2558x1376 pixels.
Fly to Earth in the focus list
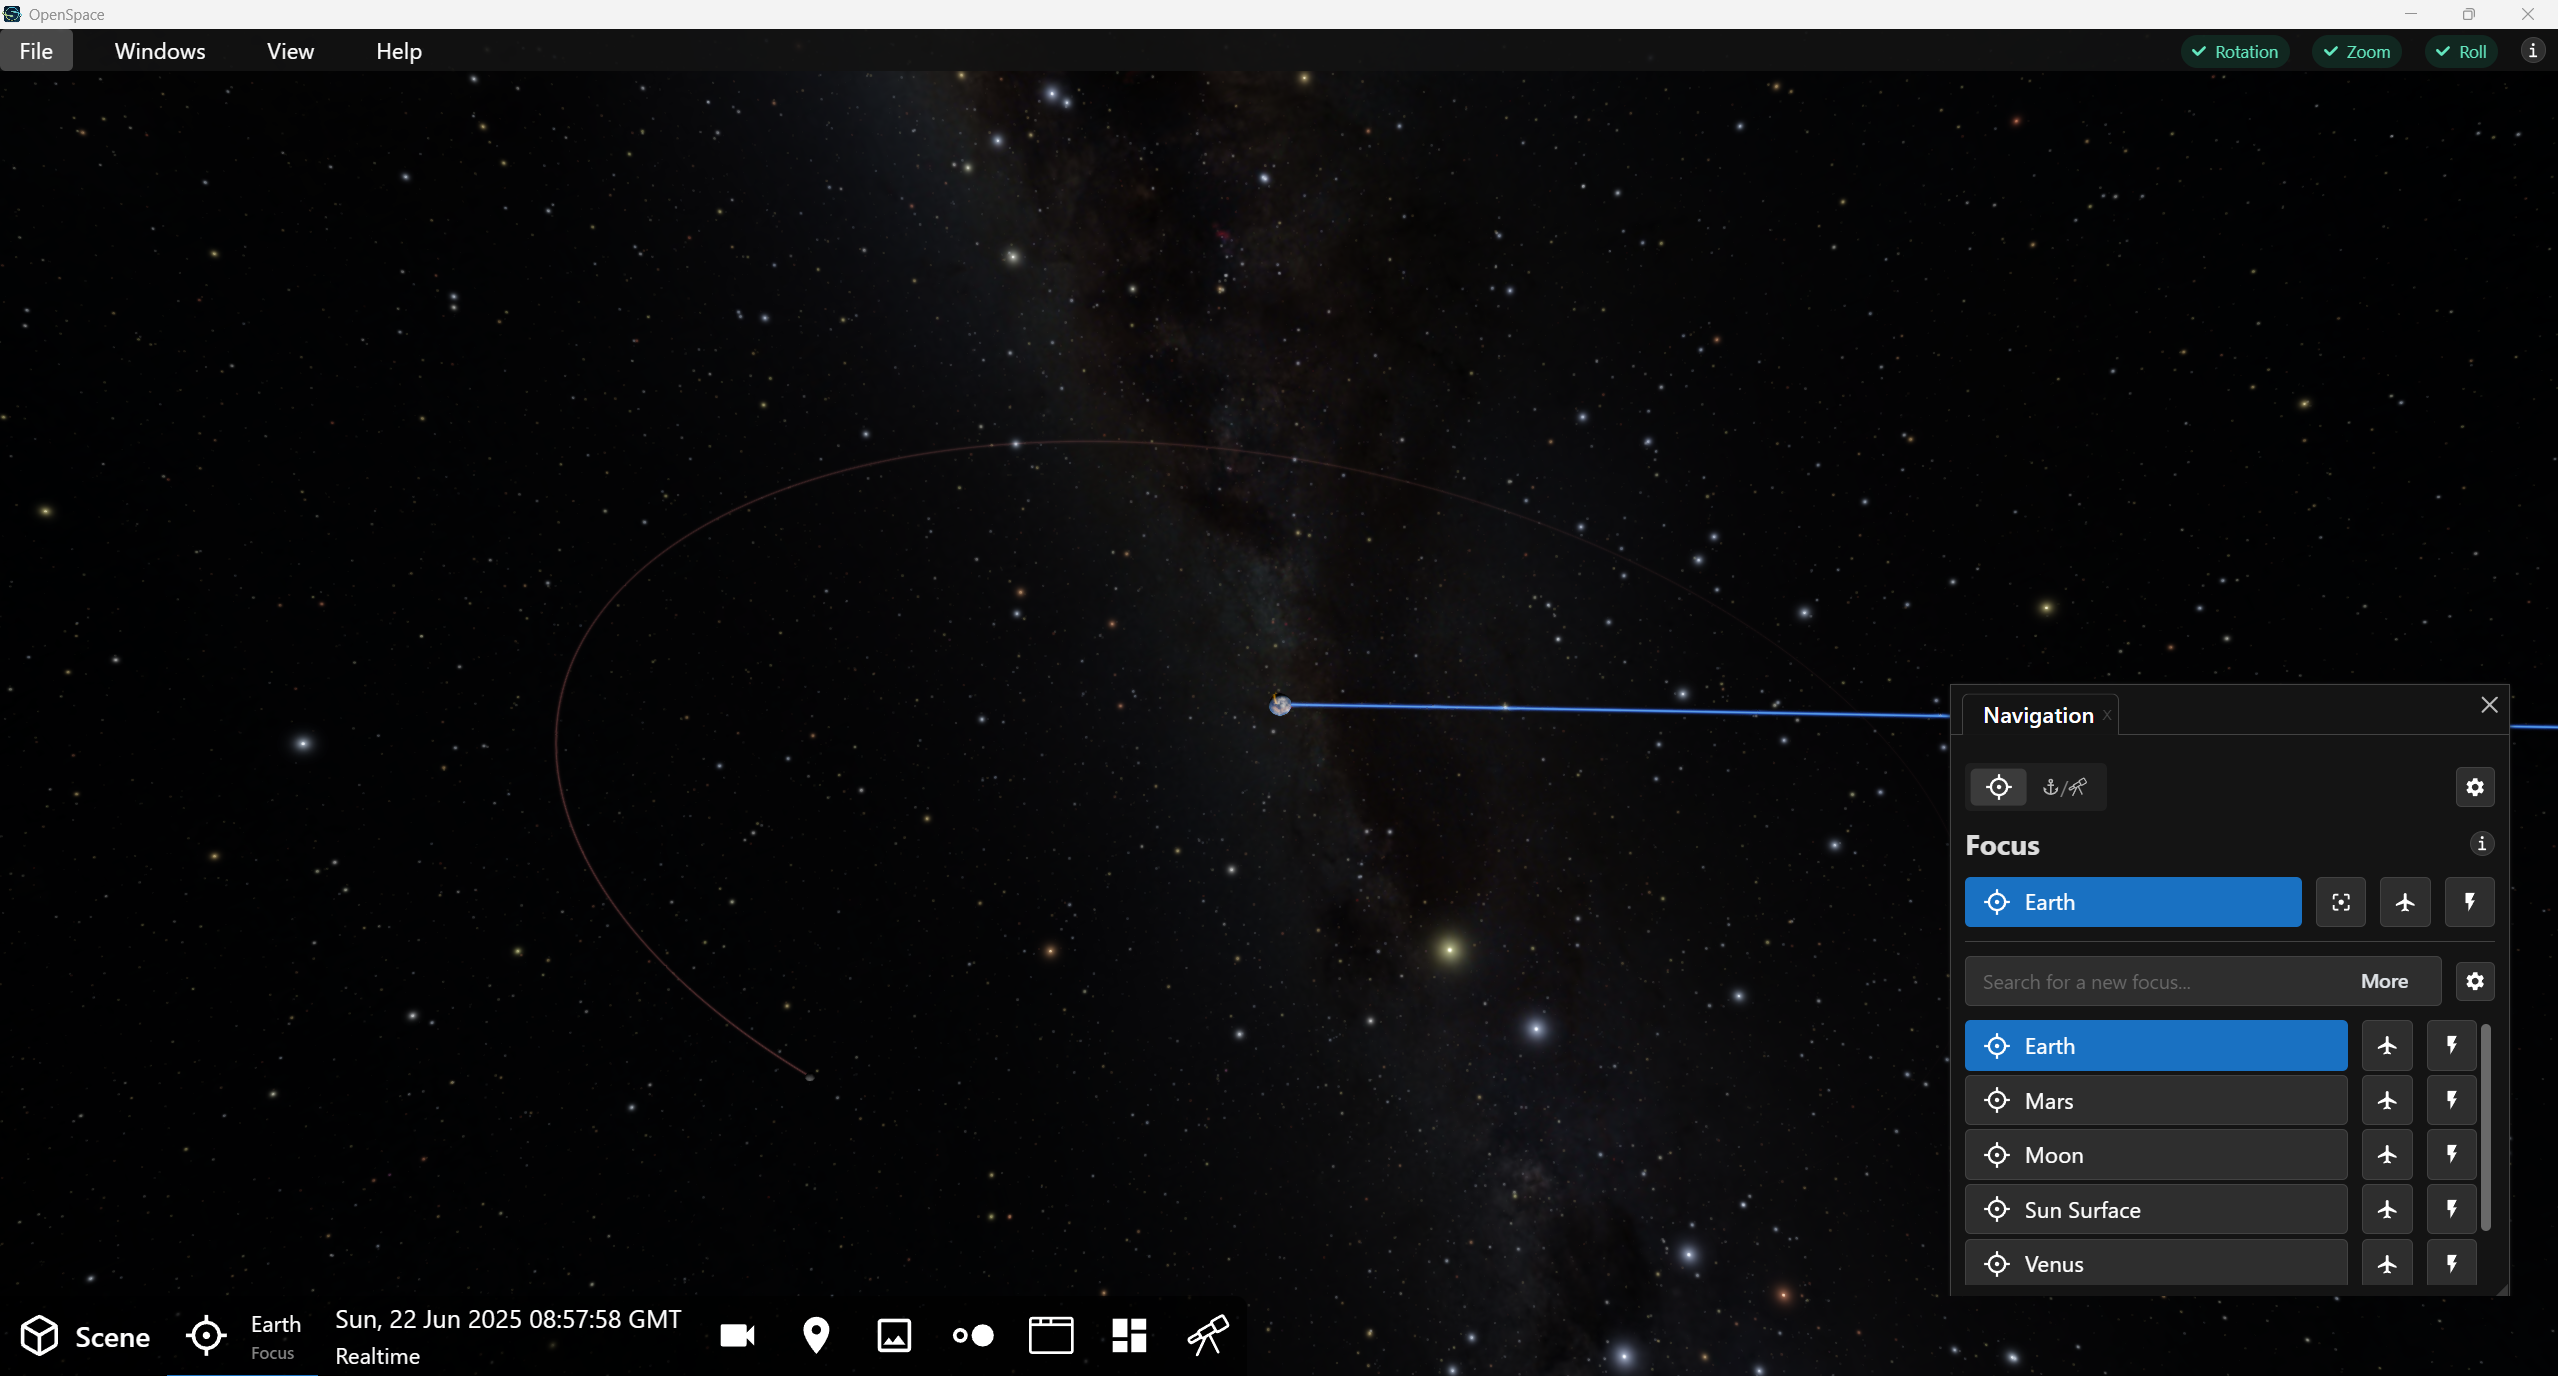(x=2387, y=1046)
